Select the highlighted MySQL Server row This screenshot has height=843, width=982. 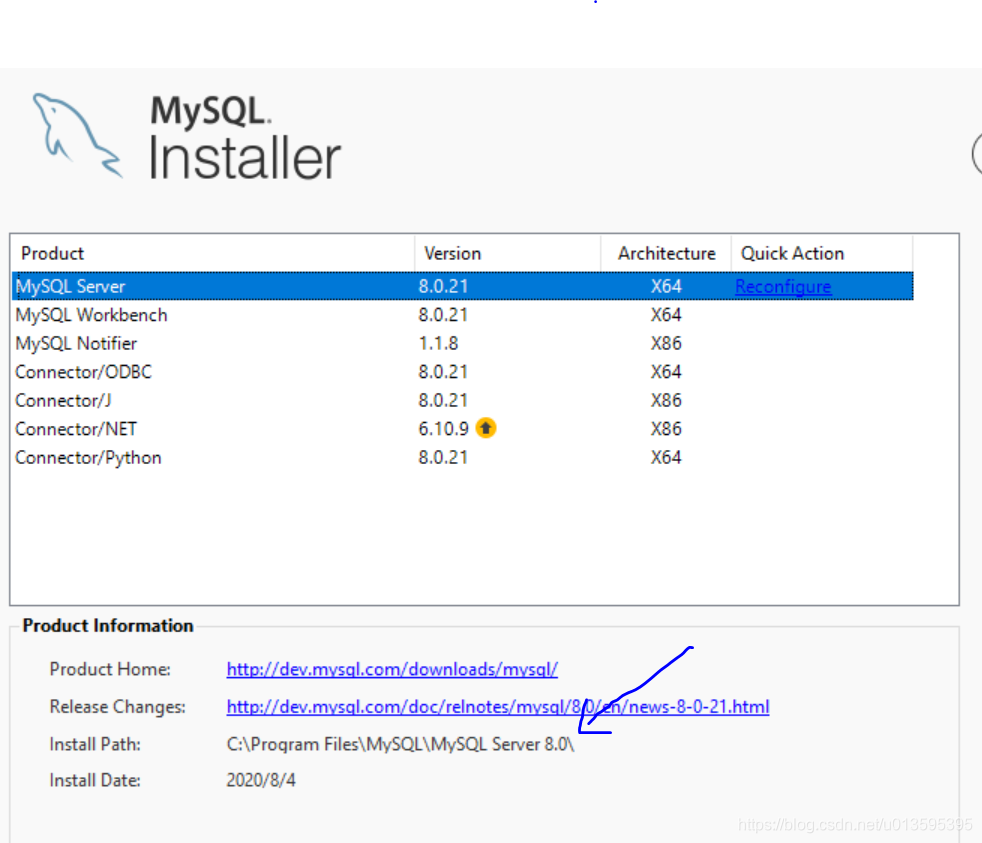tap(300, 286)
